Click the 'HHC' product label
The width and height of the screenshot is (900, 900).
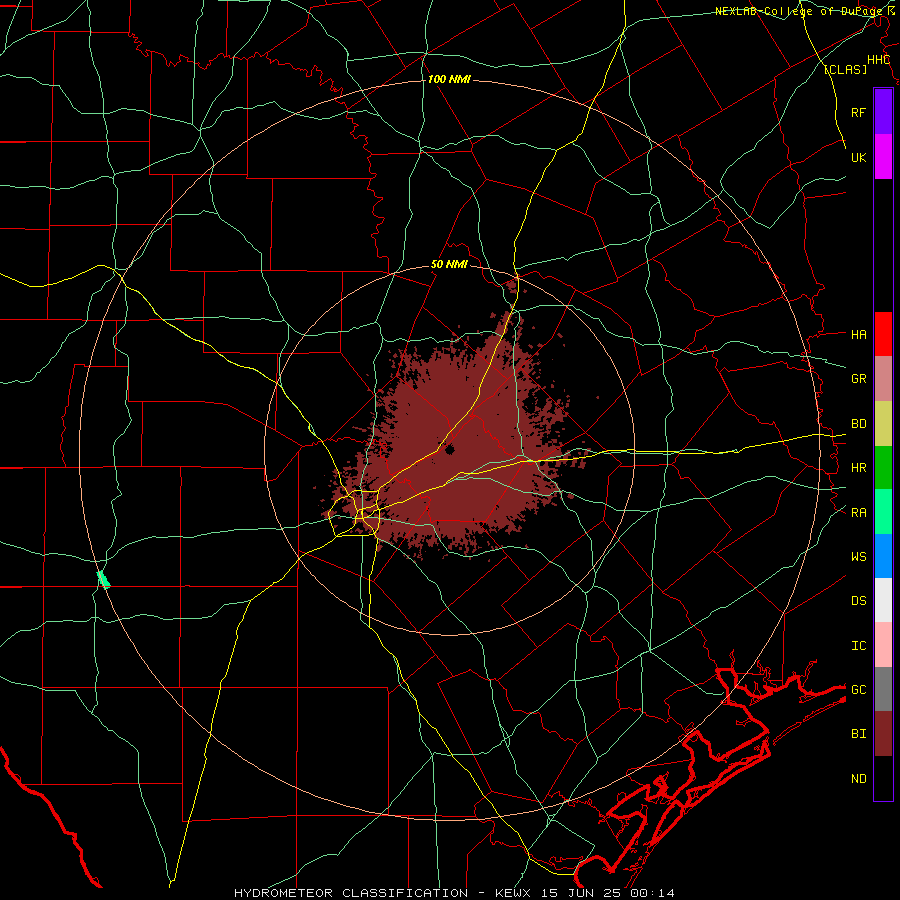(878, 60)
